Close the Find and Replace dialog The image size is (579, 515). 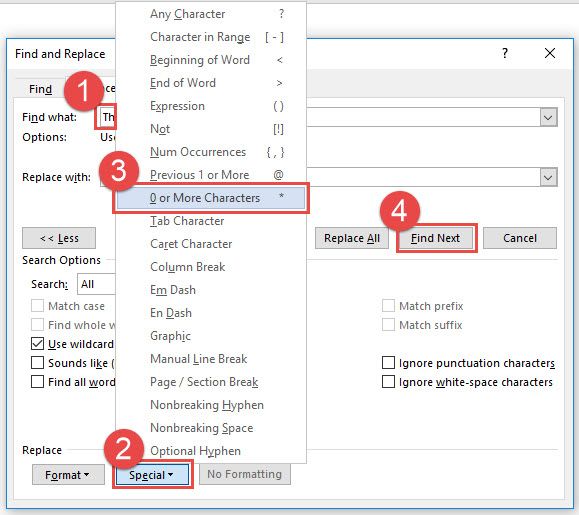coord(550,53)
